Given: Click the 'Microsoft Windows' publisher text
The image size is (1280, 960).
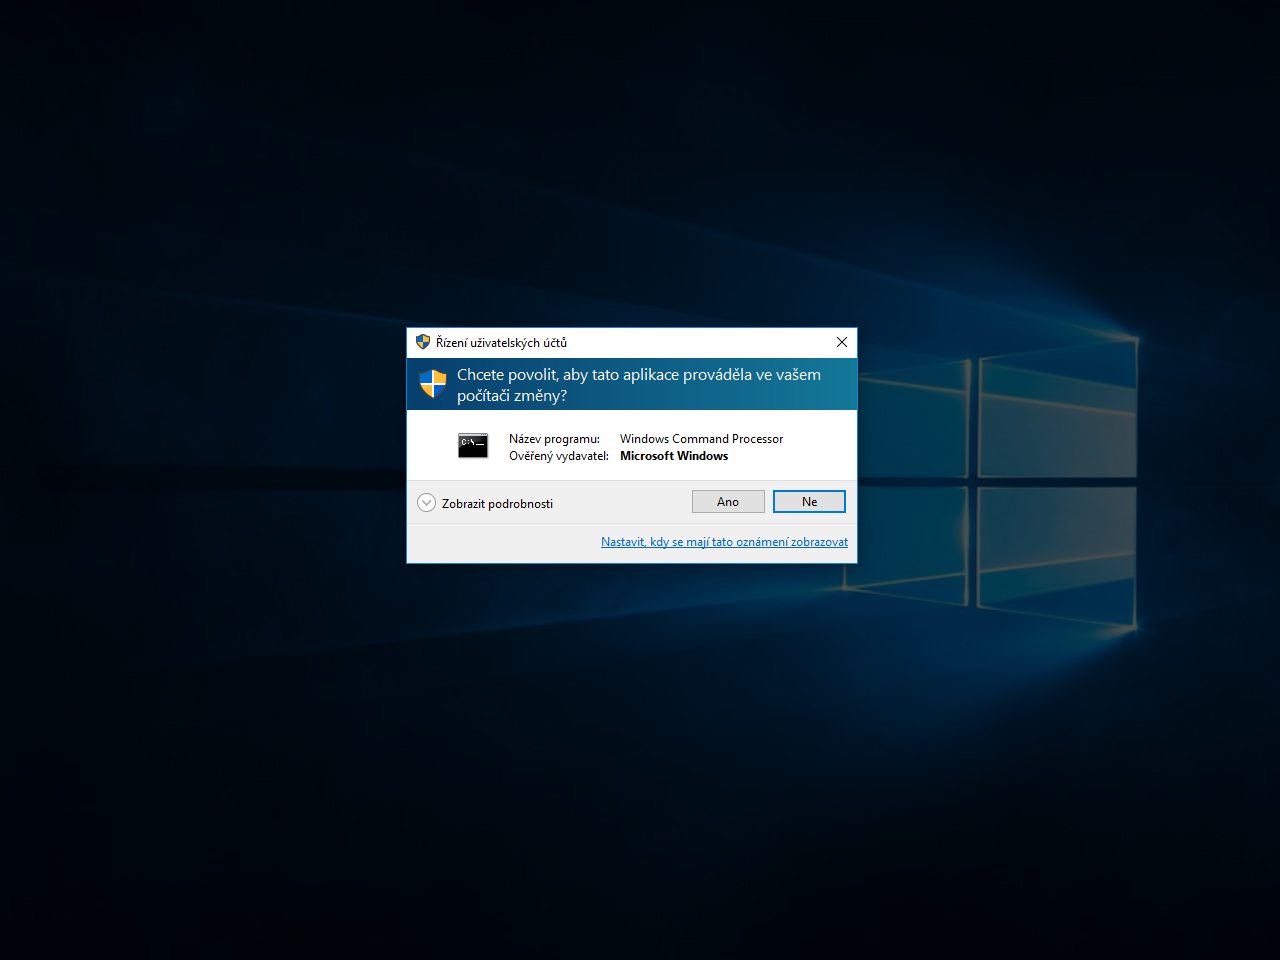Looking at the screenshot, I should pyautogui.click(x=674, y=456).
